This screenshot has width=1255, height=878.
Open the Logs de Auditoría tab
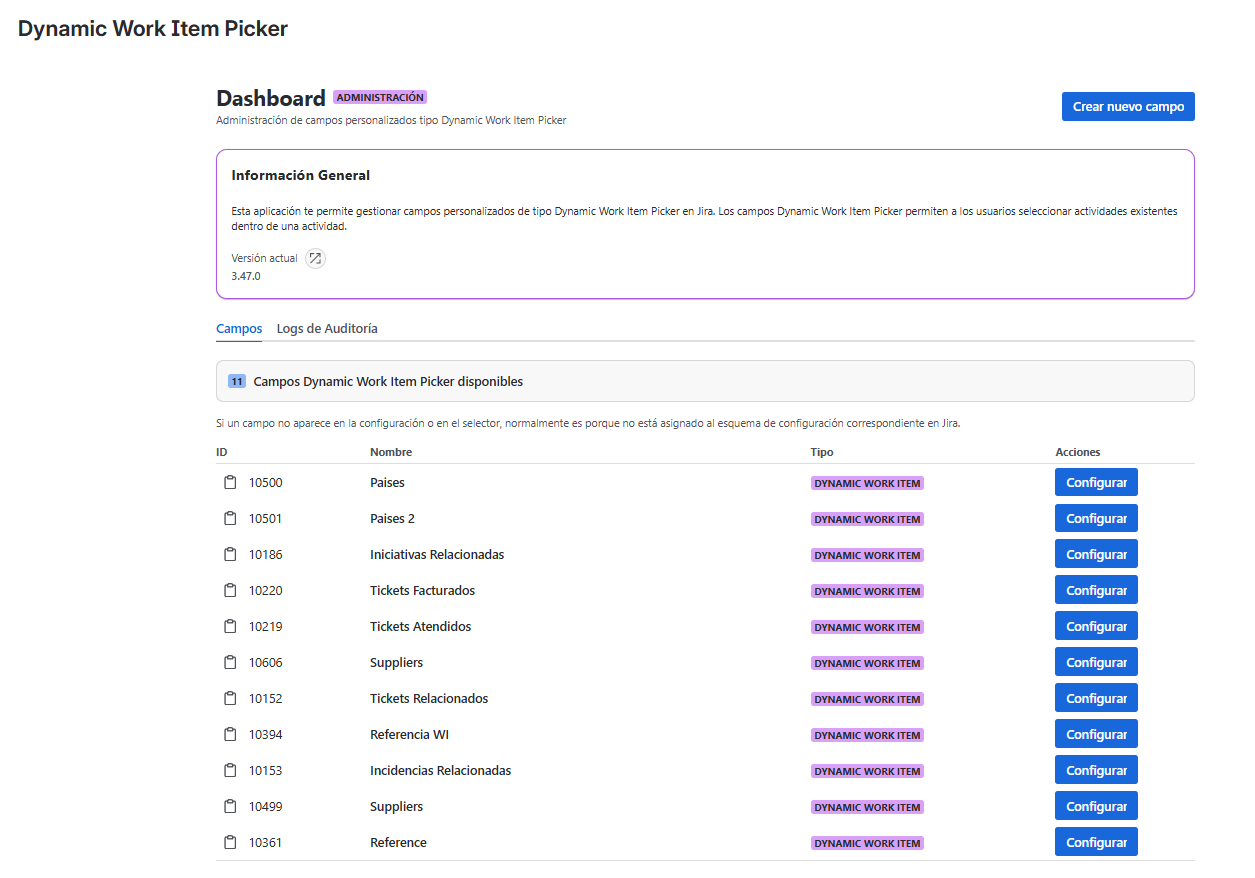[x=327, y=329]
